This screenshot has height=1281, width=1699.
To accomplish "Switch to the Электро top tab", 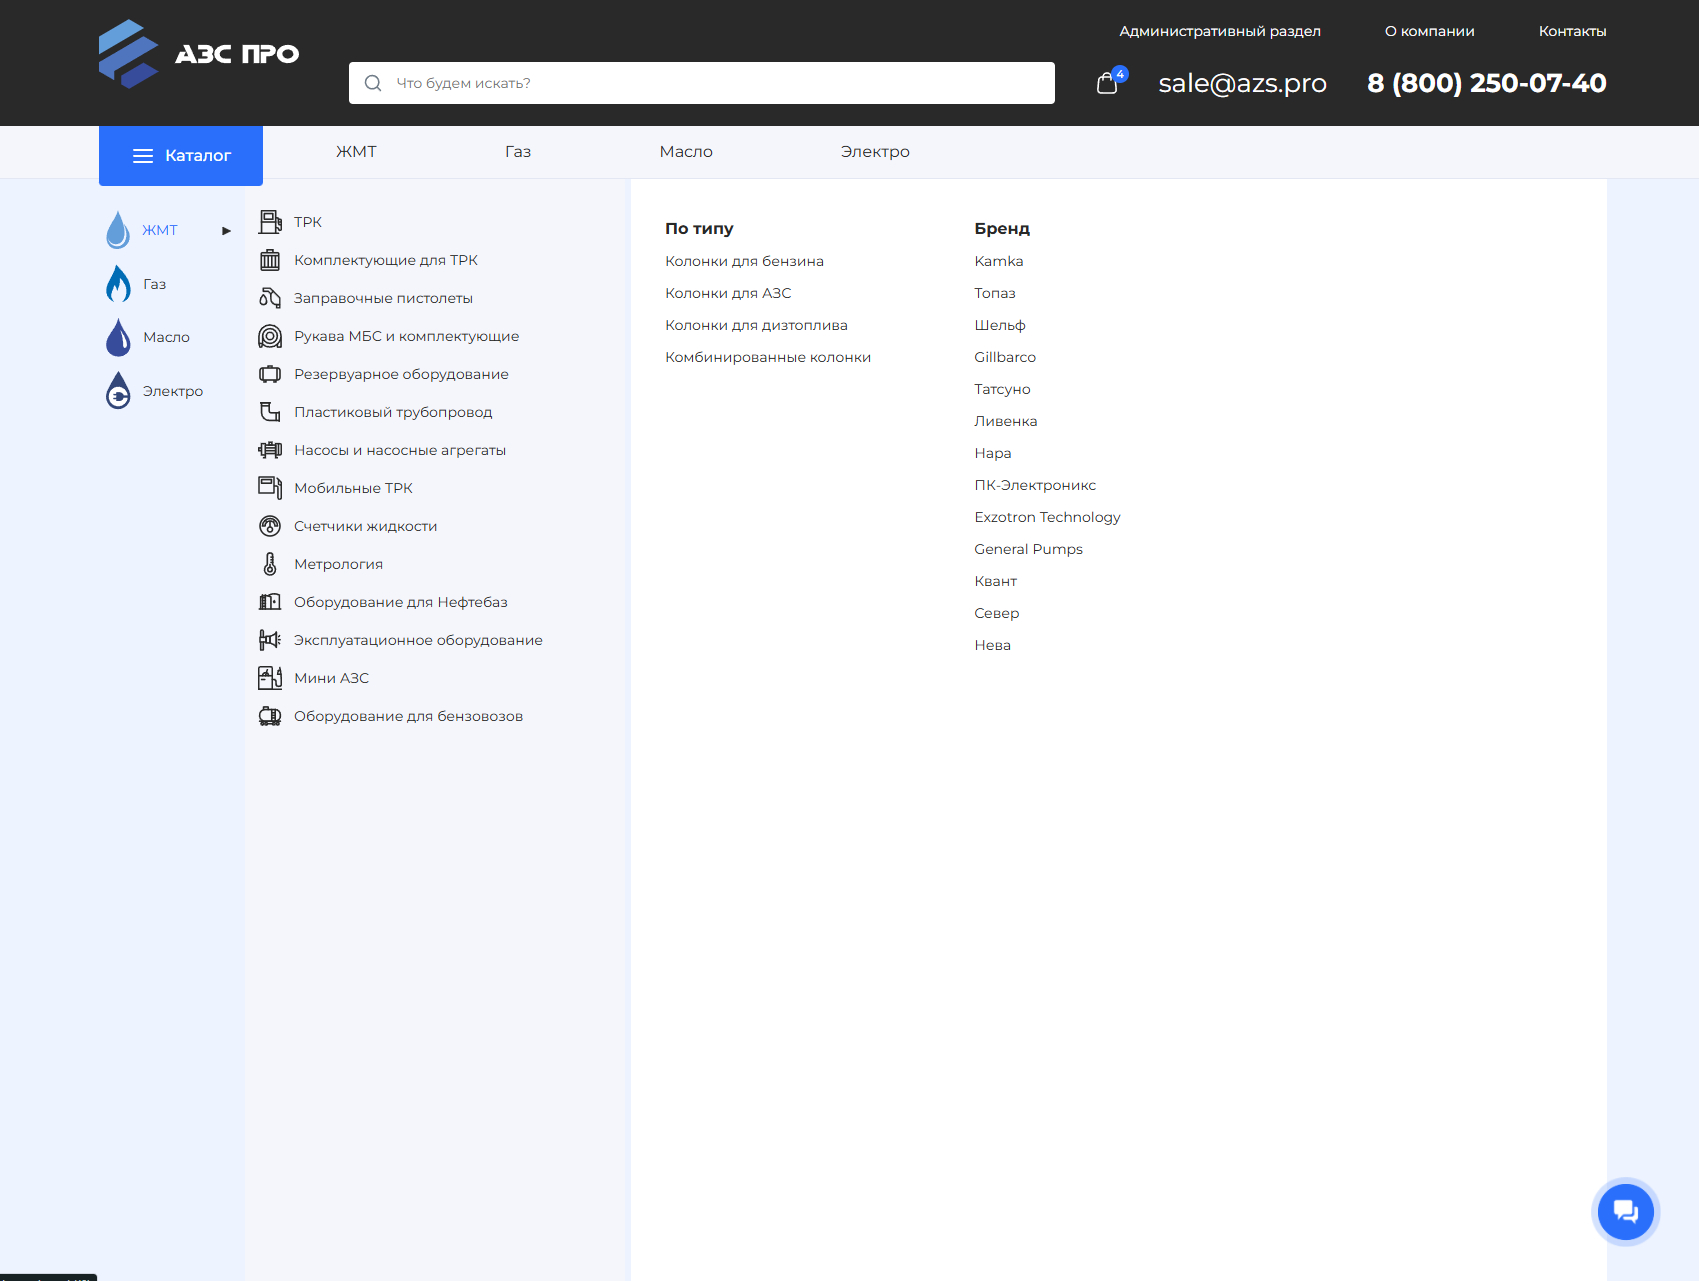I will 875,152.
